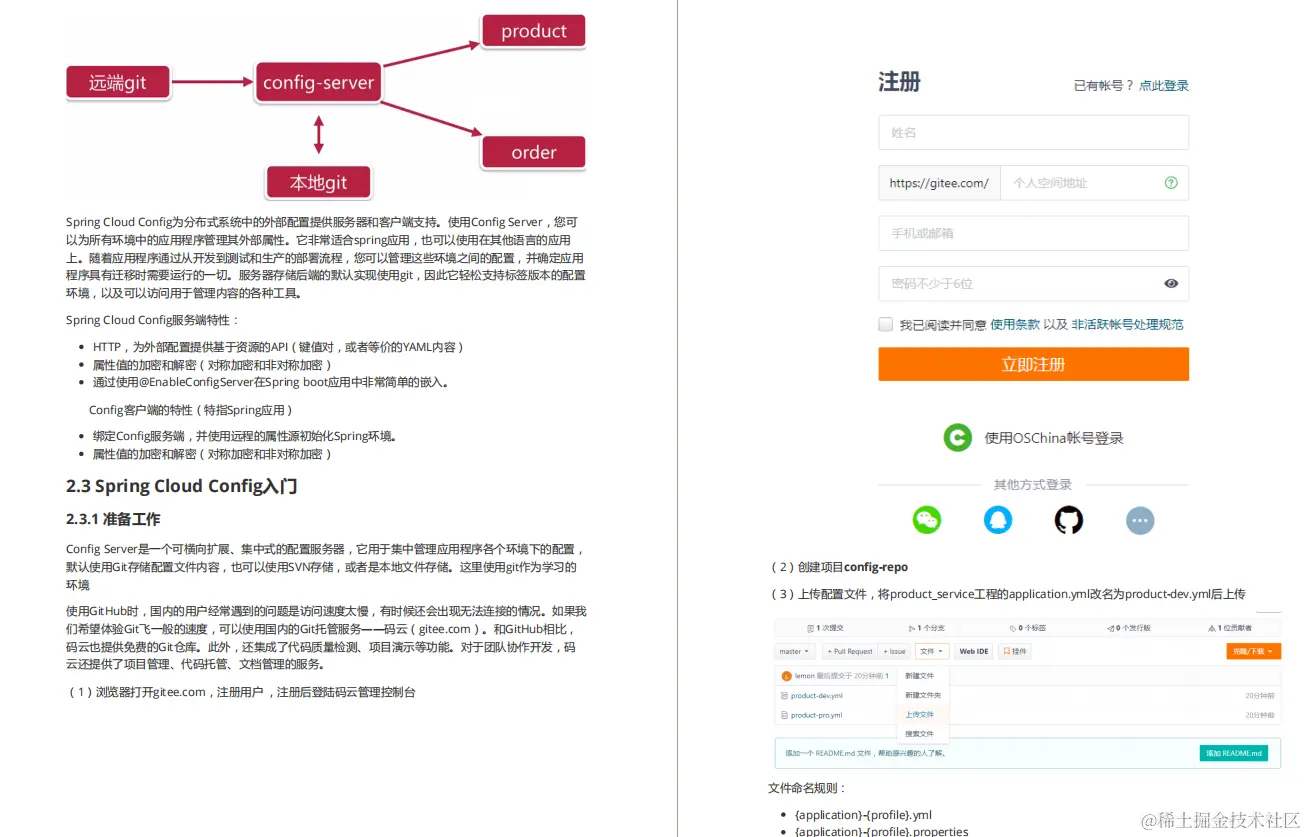Choose 新建文件 from the file menu
1307x837 pixels.
920,675
